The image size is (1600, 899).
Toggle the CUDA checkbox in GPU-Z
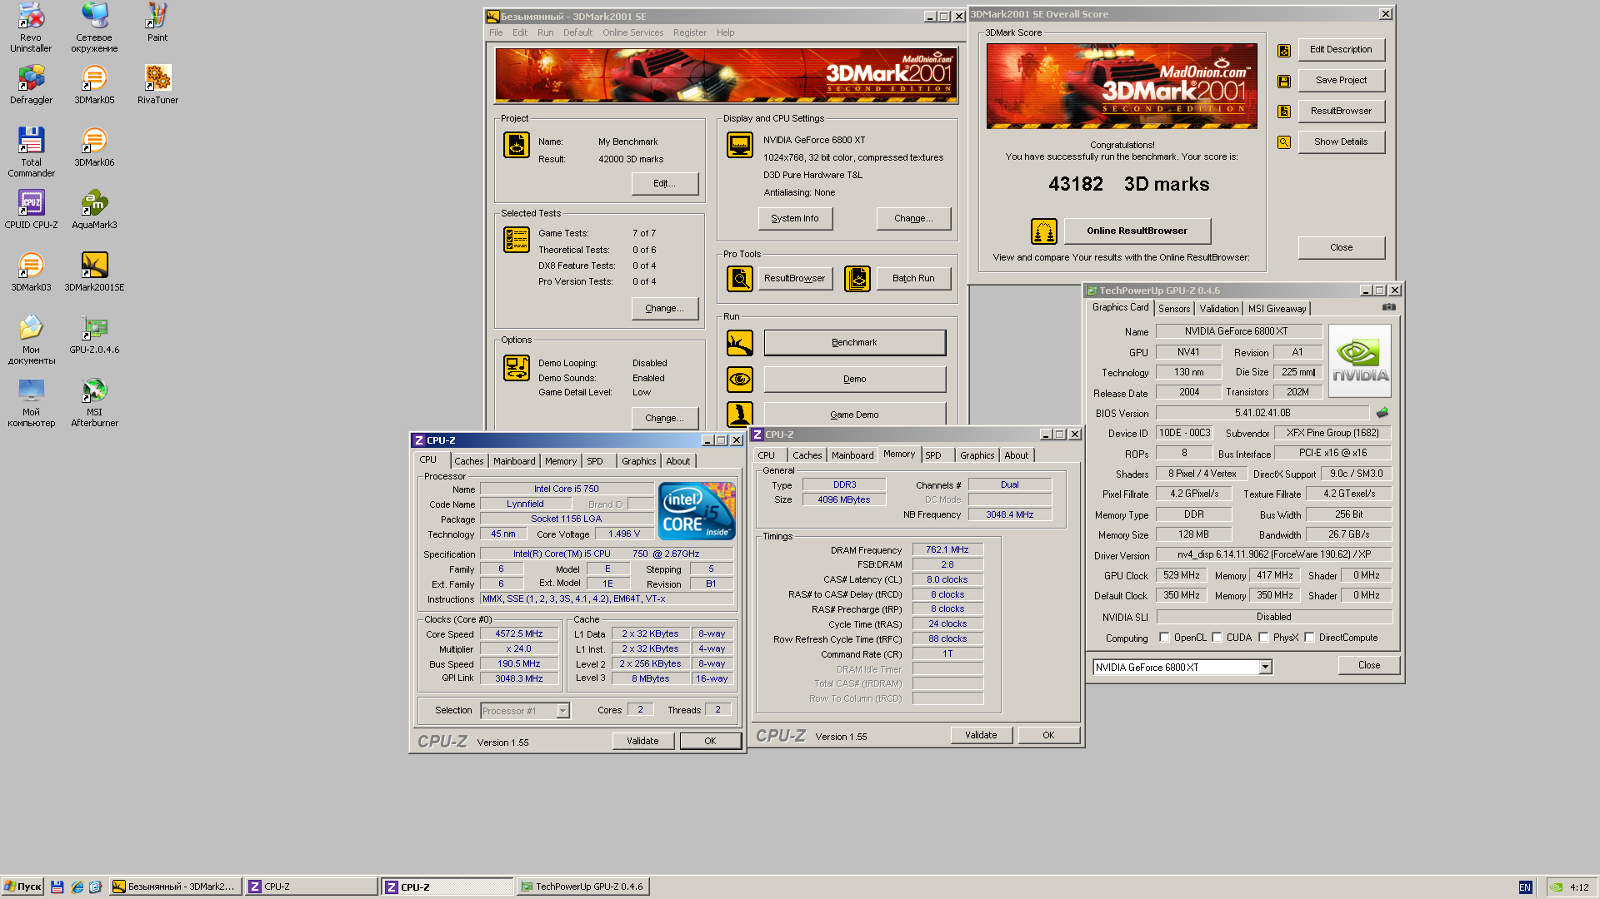tap(1217, 637)
